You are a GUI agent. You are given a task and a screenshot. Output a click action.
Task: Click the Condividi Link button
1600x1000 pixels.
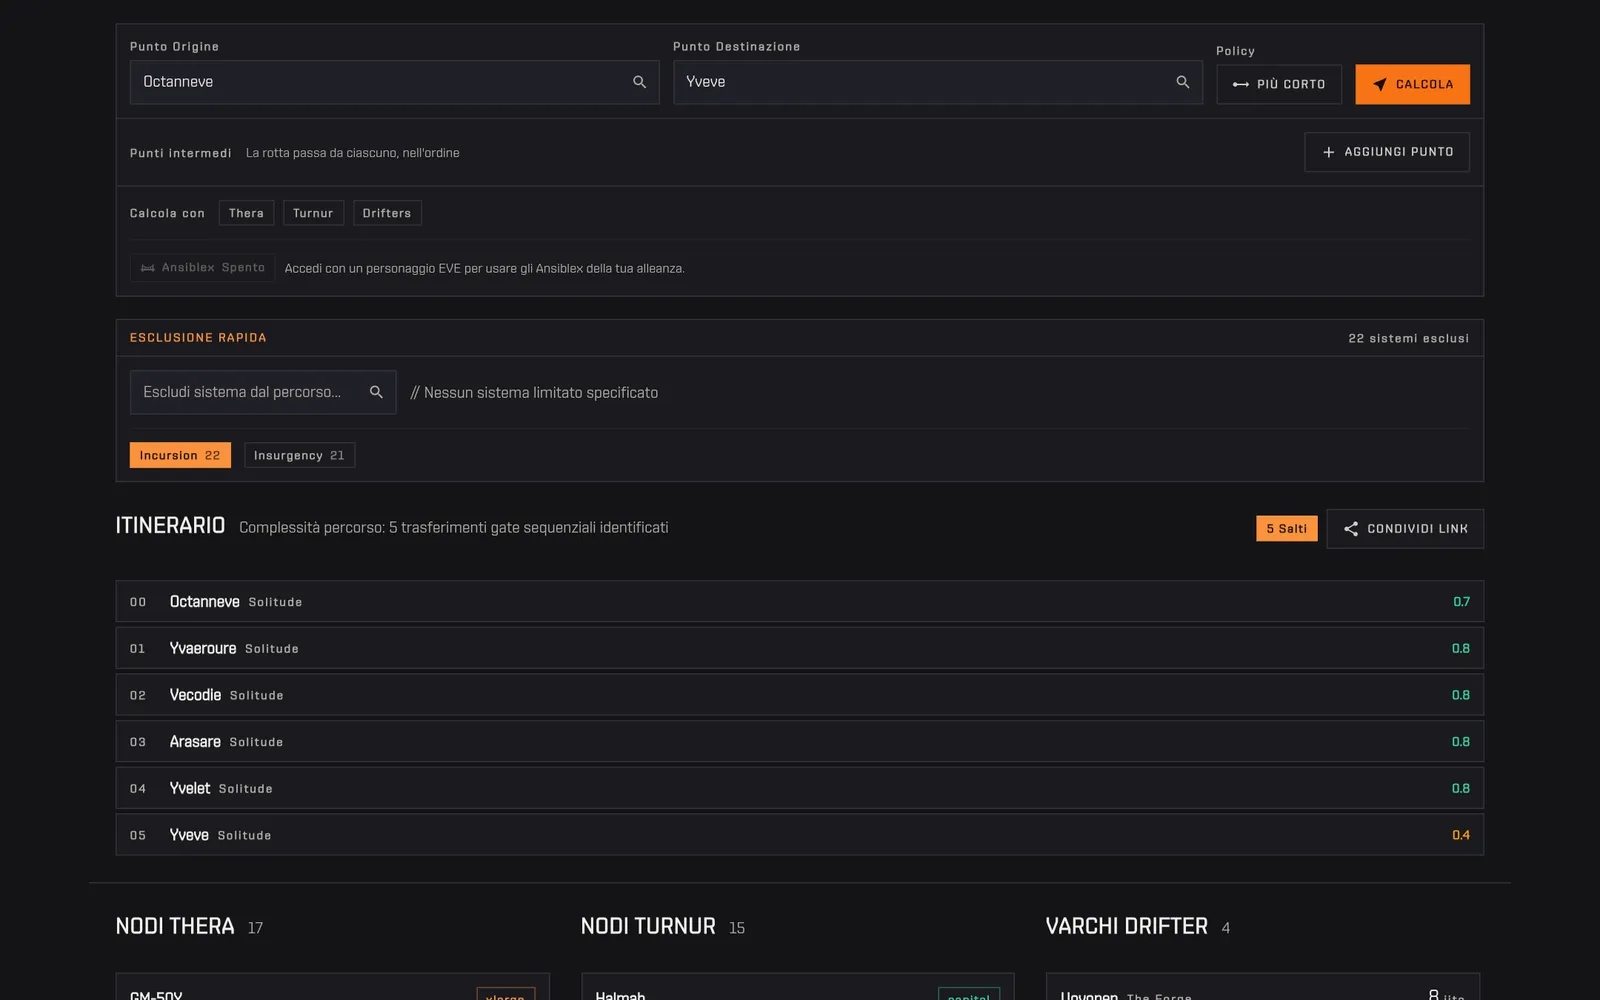point(1405,529)
